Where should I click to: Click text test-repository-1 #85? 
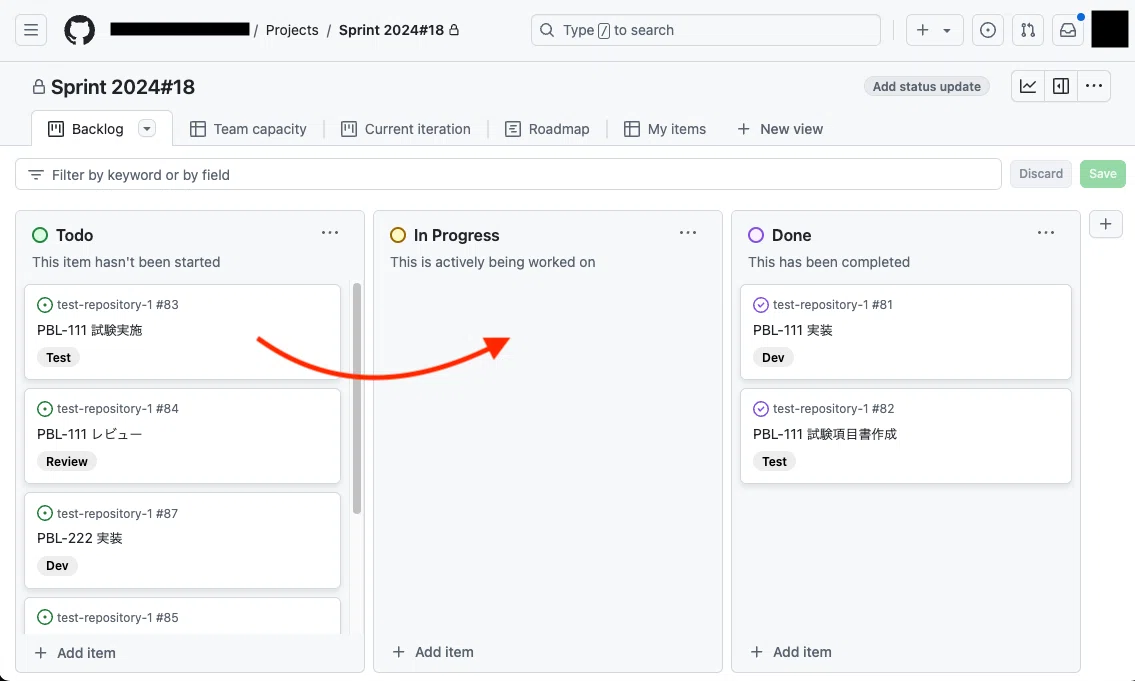click(118, 617)
